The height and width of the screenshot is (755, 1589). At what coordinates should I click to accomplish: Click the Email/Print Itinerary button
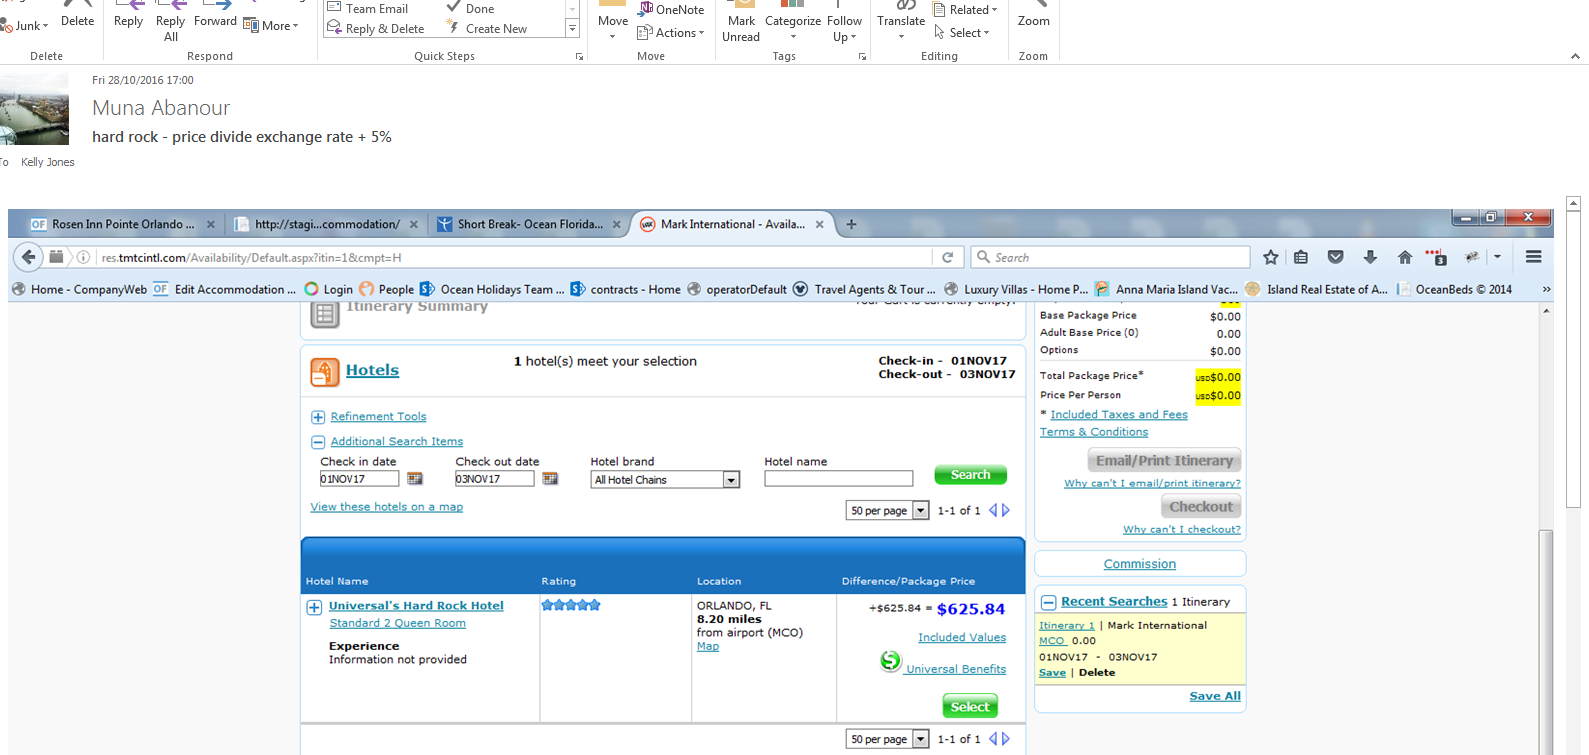click(1164, 460)
